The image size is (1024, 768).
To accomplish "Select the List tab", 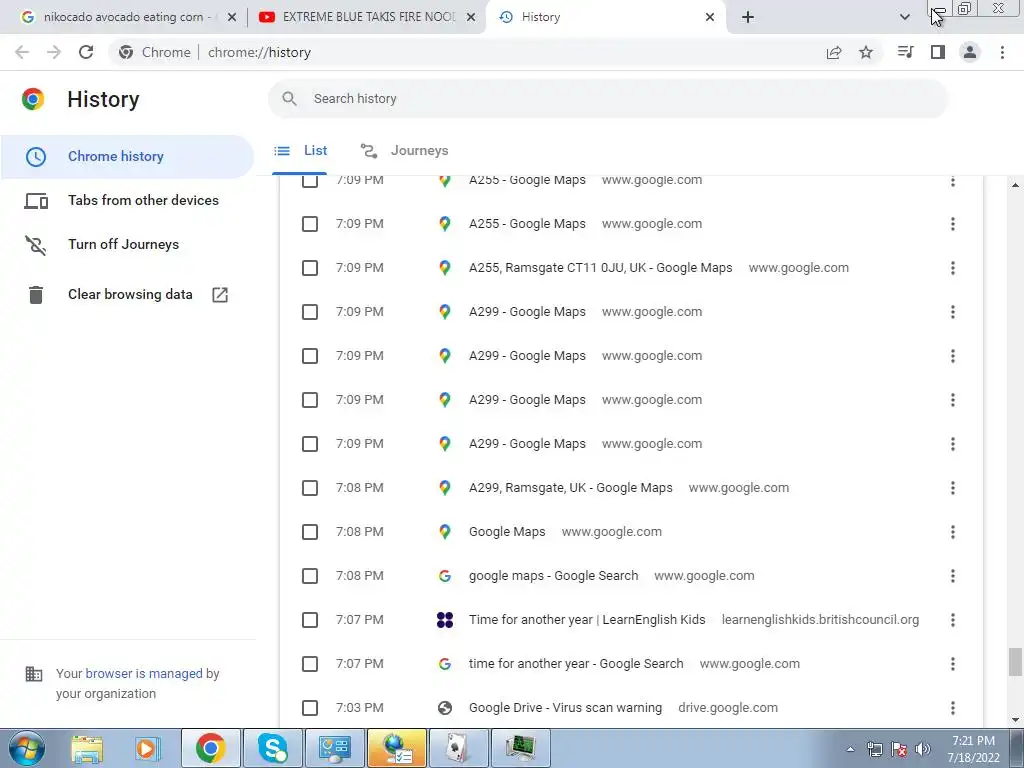I will tap(300, 151).
